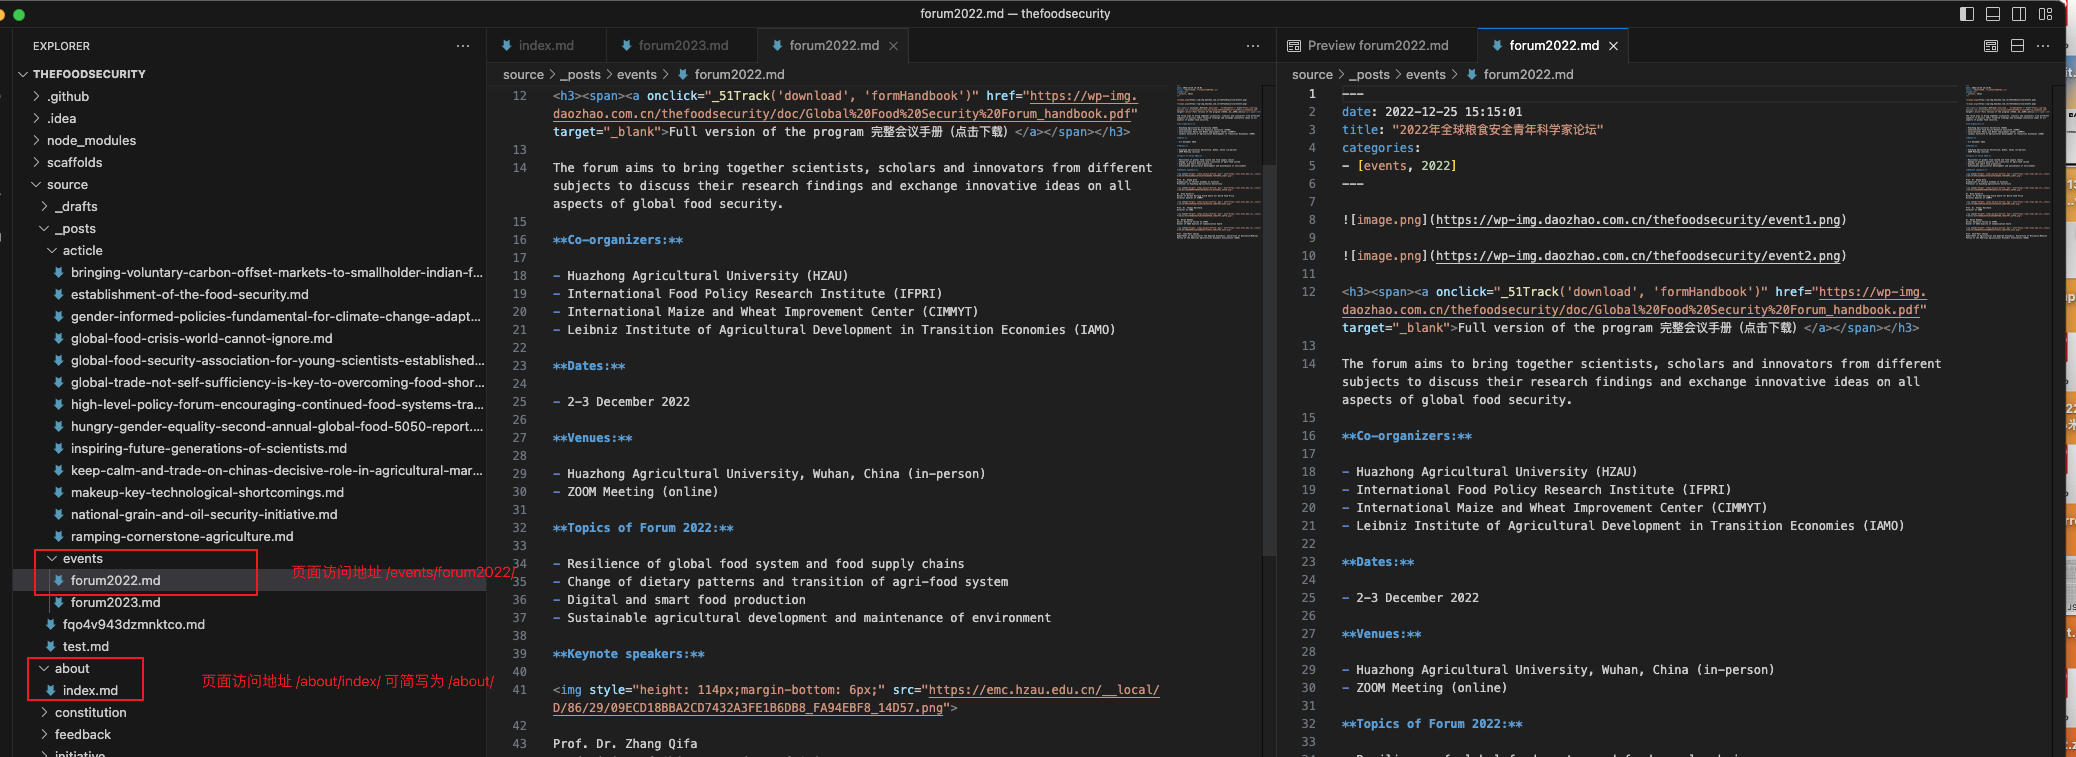Viewport: 2076px width, 757px height.
Task: Open right editor group more actions
Action: [x=2043, y=46]
